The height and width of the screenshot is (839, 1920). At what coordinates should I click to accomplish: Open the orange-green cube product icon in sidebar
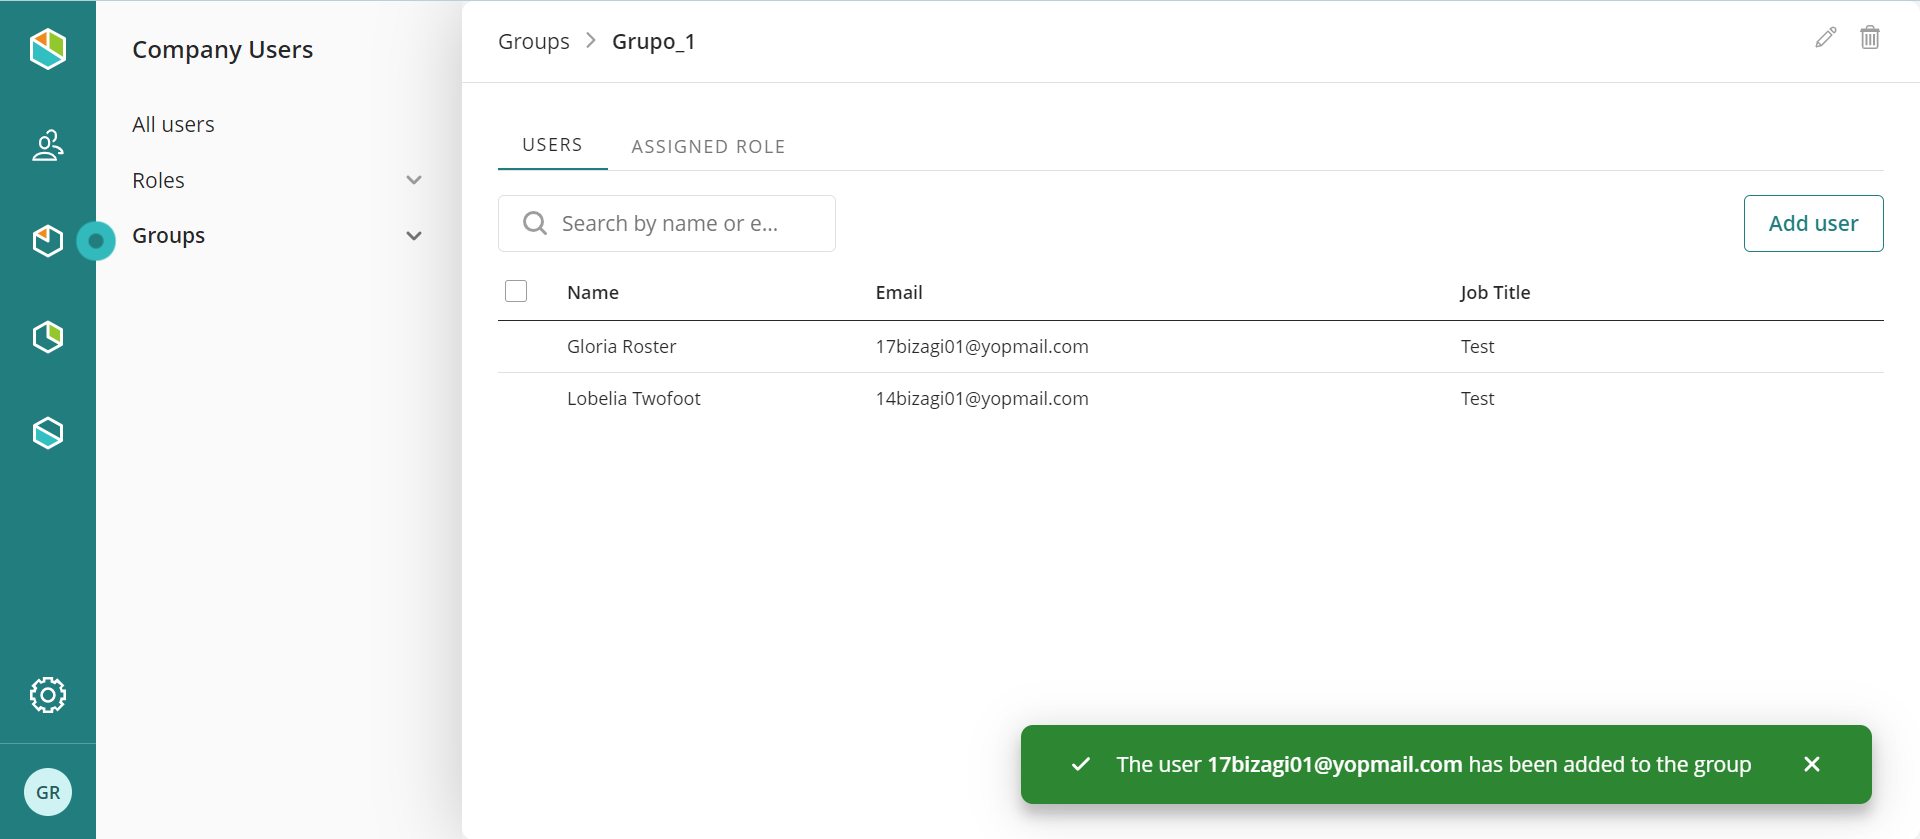click(x=47, y=241)
